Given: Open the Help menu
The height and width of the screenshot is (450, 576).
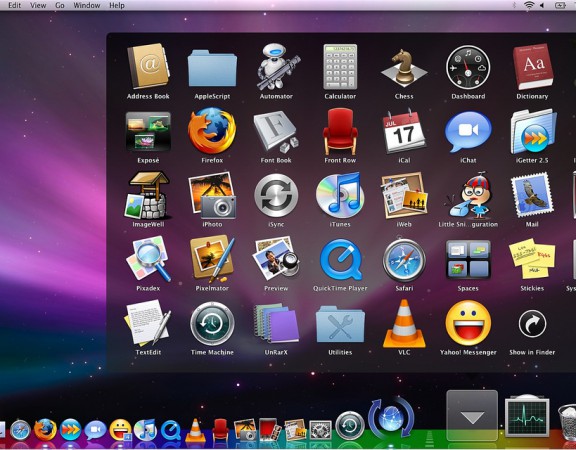Looking at the screenshot, I should [x=117, y=5].
